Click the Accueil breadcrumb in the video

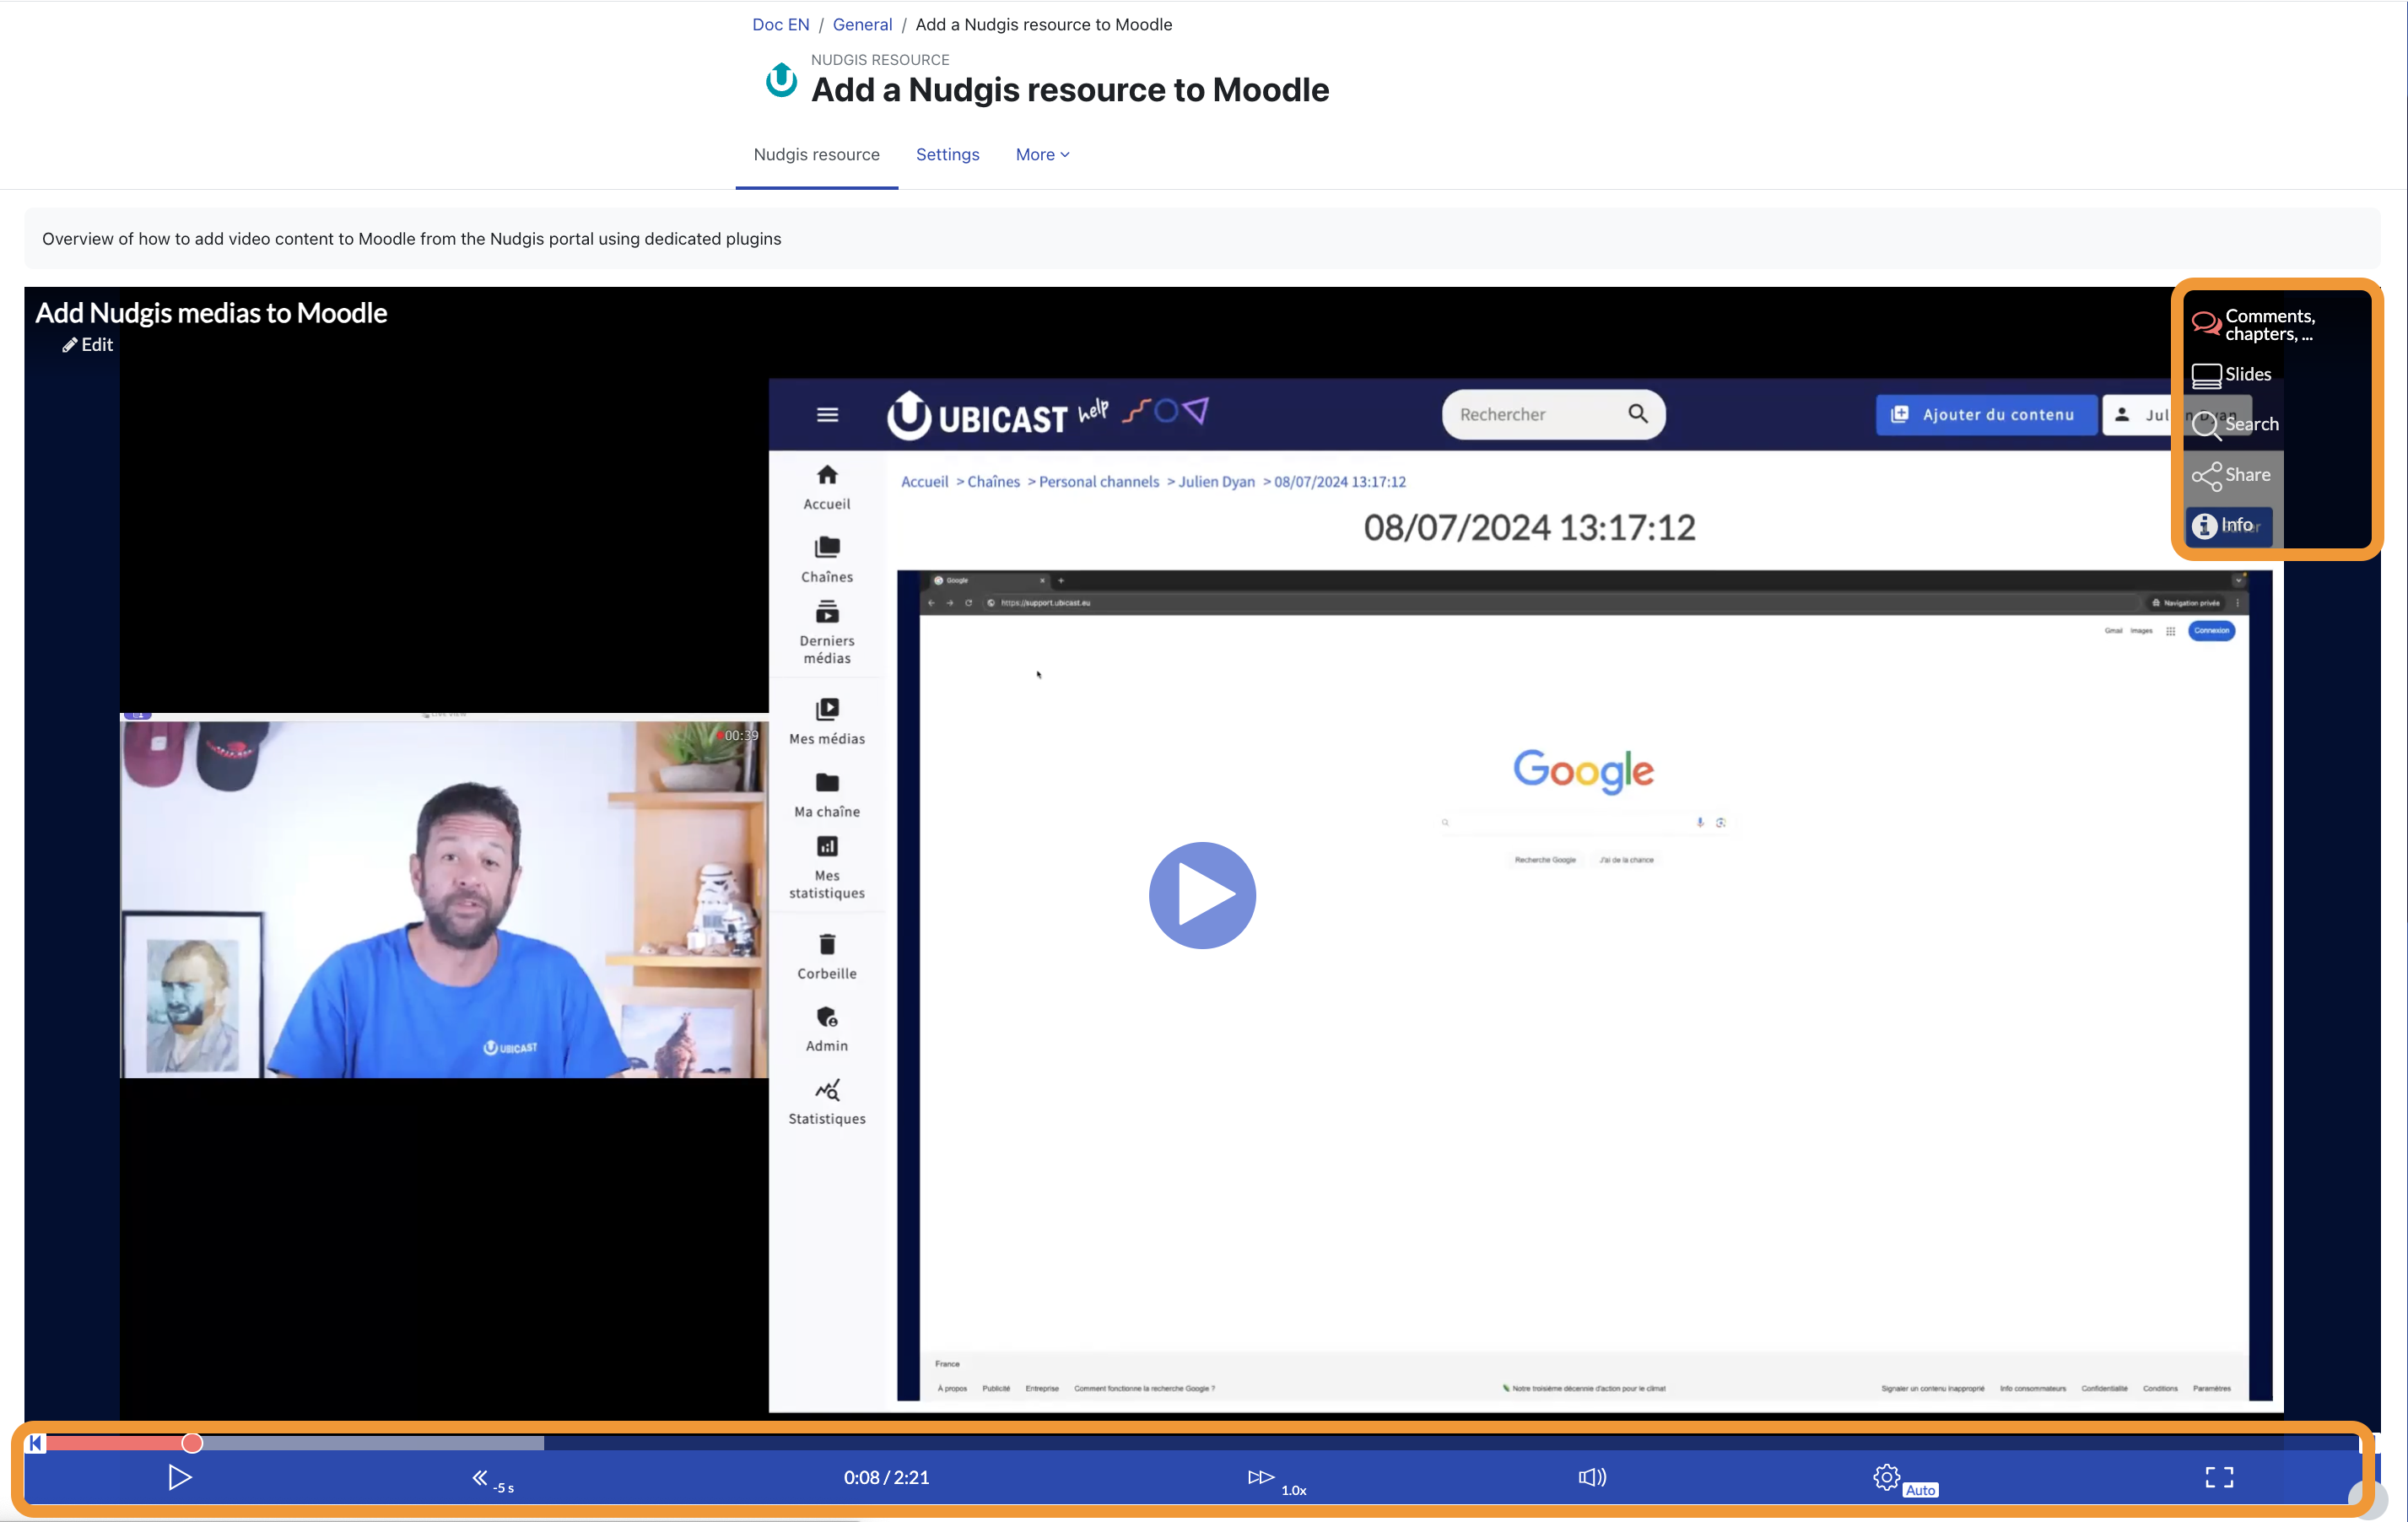point(924,482)
